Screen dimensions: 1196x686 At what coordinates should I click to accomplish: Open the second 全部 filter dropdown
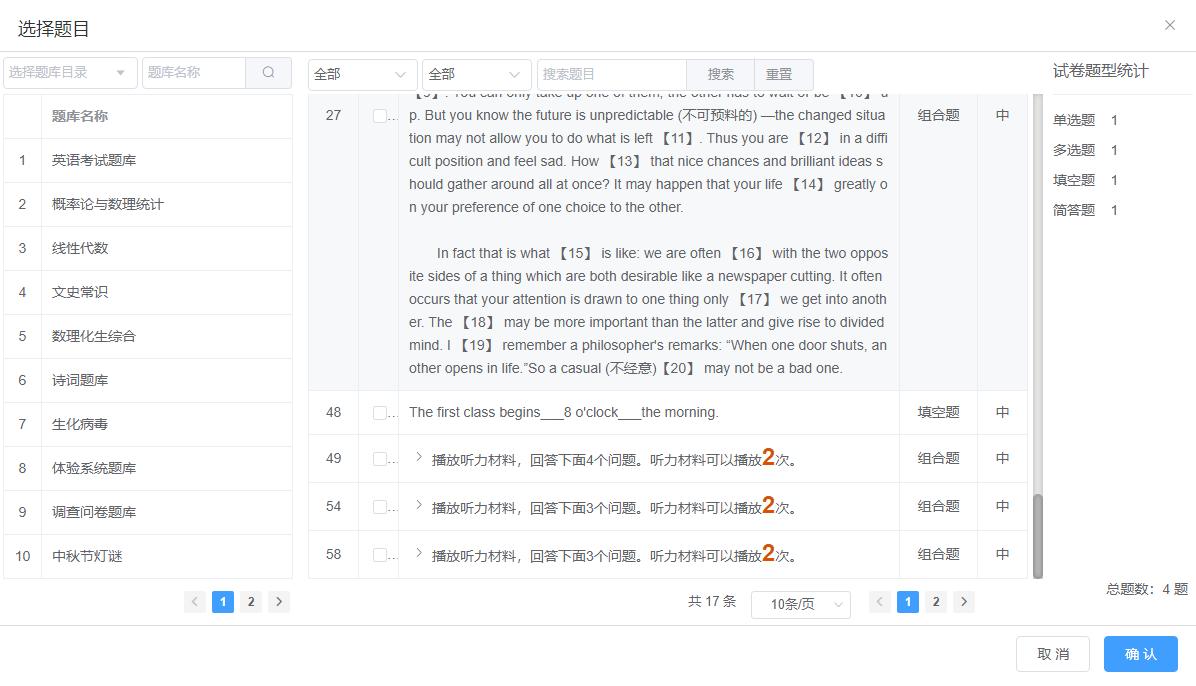(476, 73)
